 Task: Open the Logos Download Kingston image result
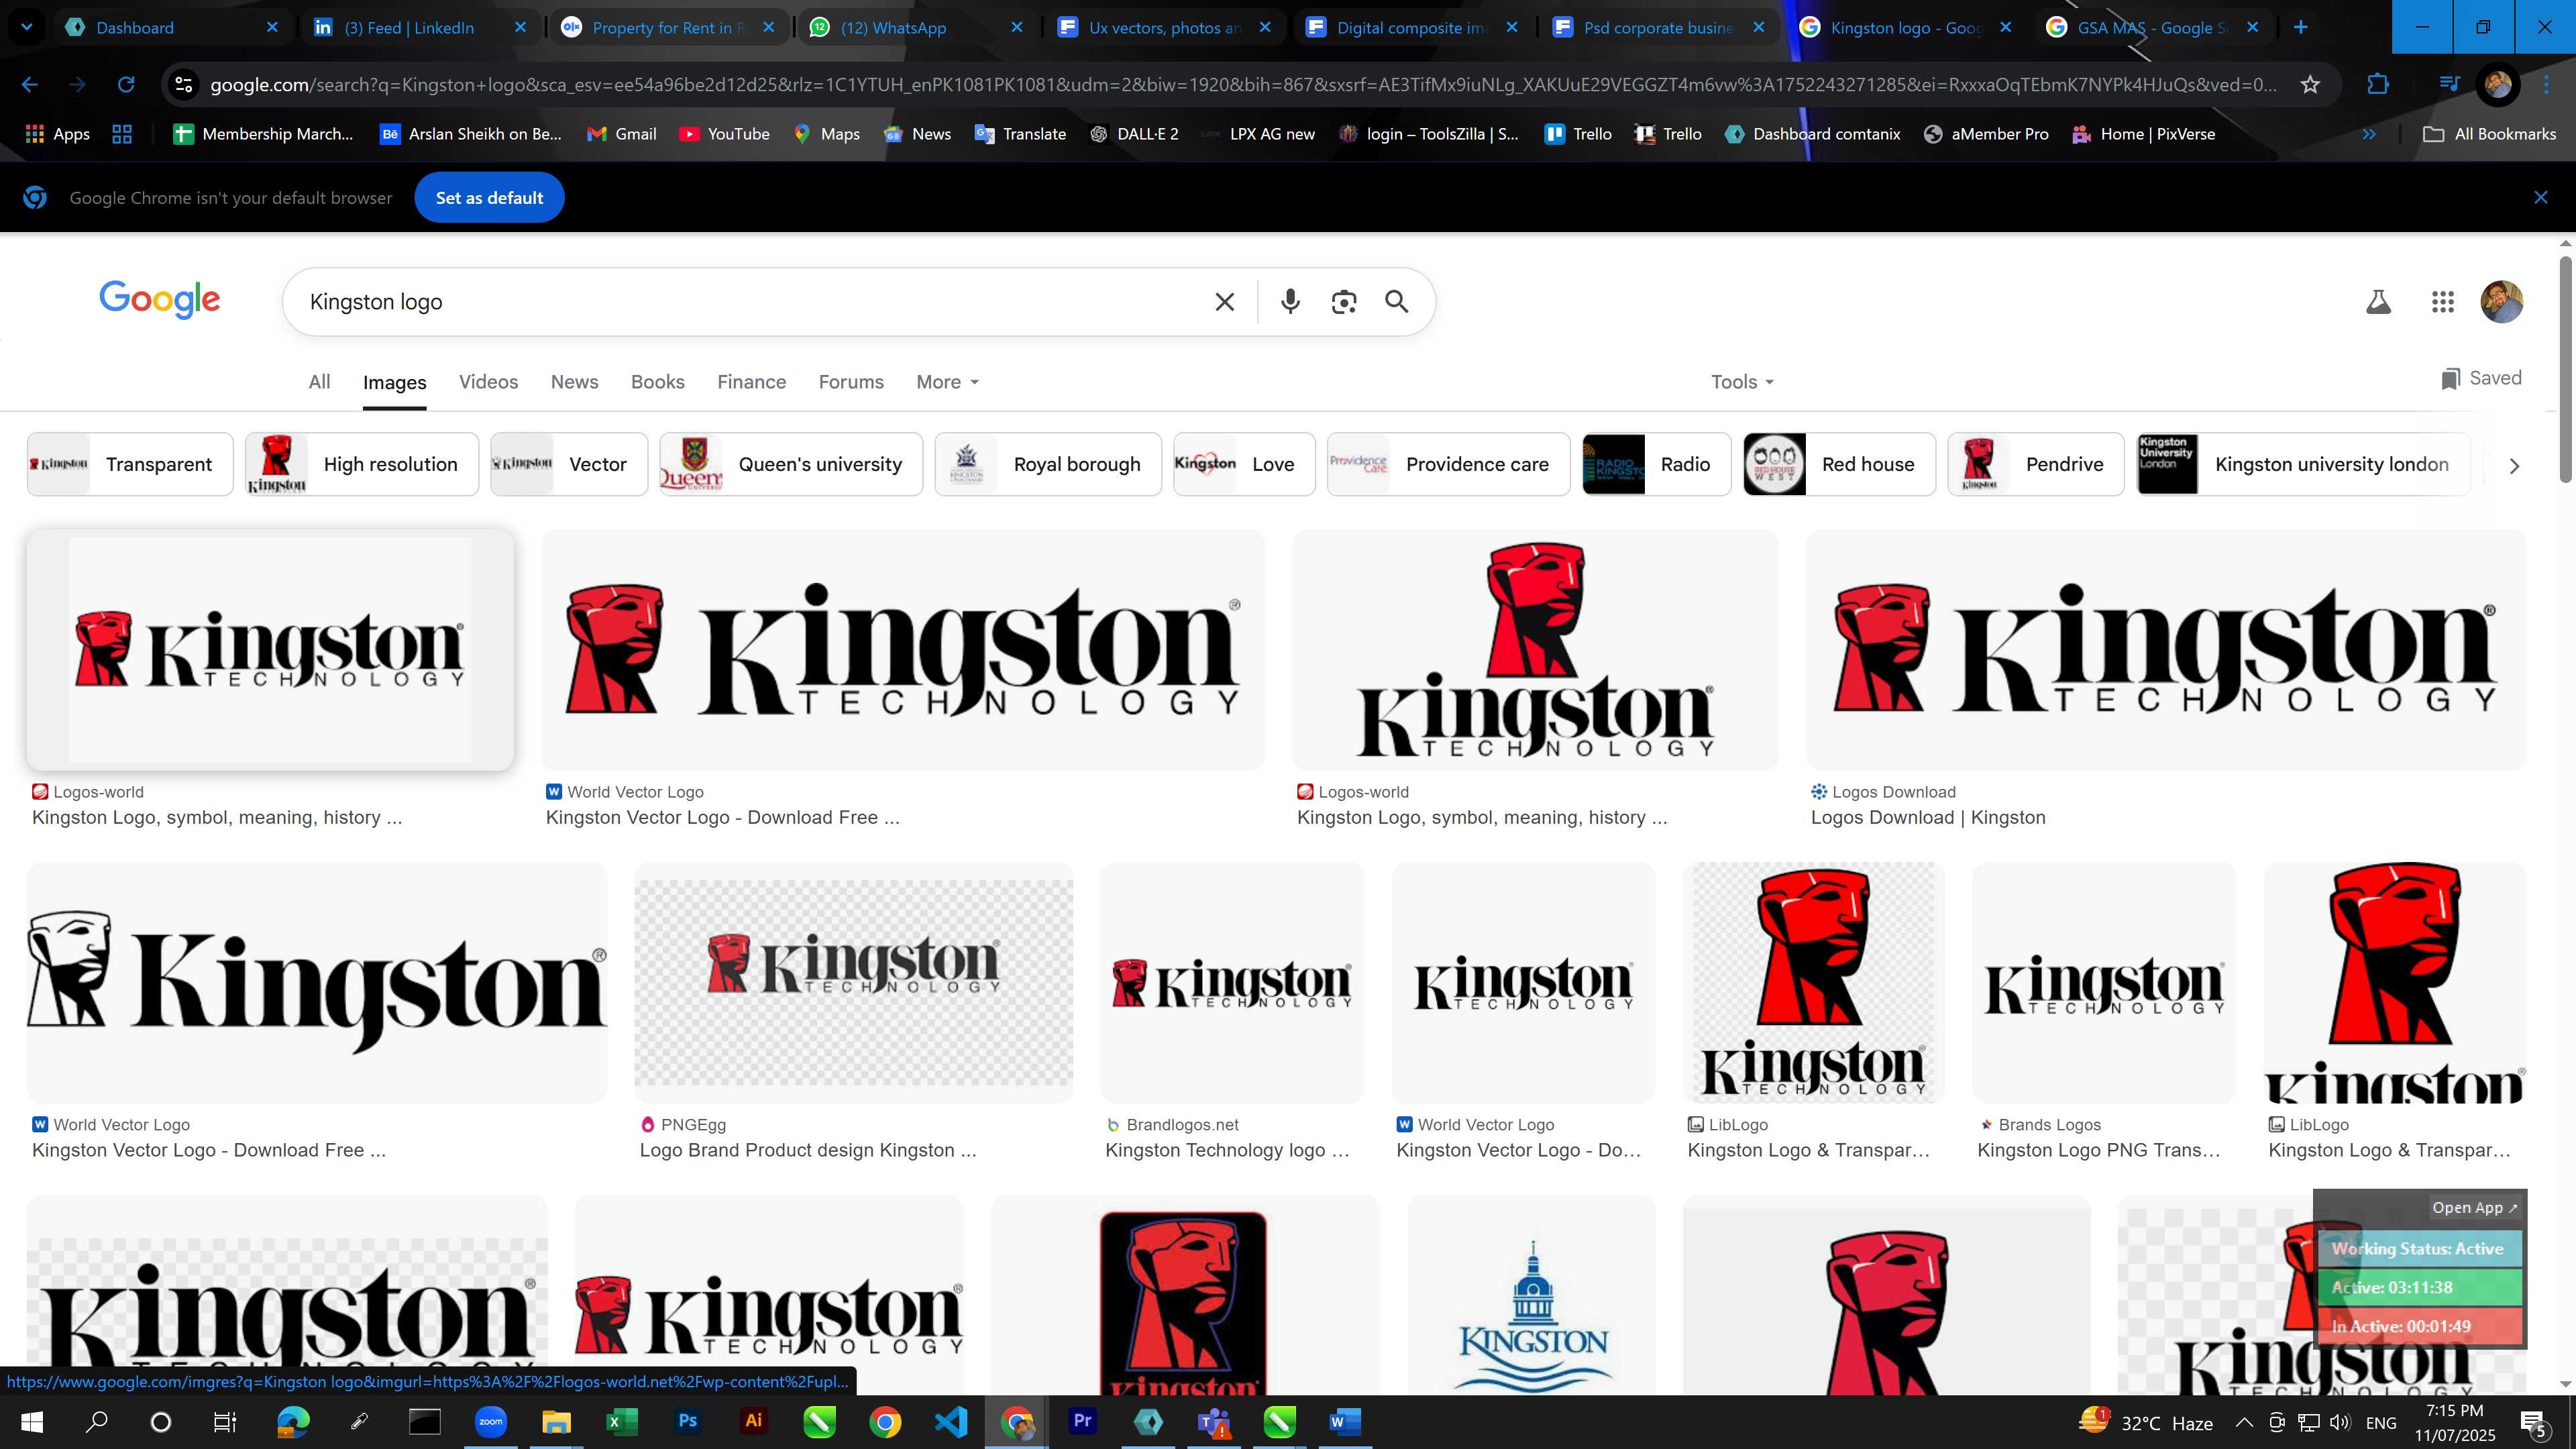pos(2166,650)
